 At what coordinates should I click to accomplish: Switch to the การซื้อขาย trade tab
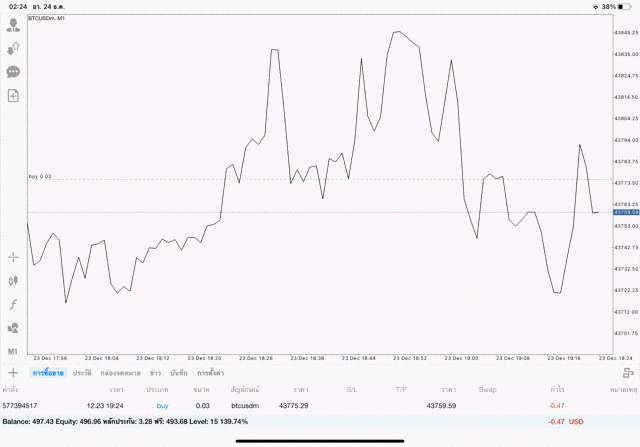48,372
